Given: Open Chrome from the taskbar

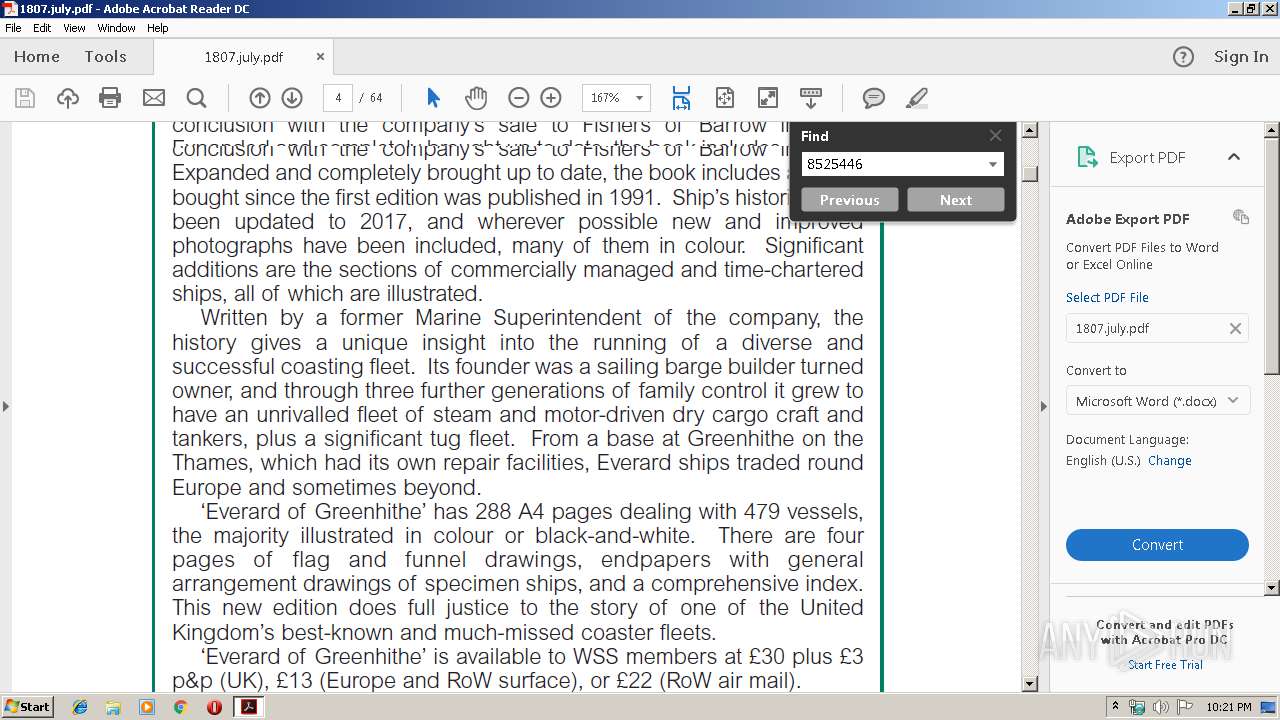Looking at the screenshot, I should [x=180, y=707].
